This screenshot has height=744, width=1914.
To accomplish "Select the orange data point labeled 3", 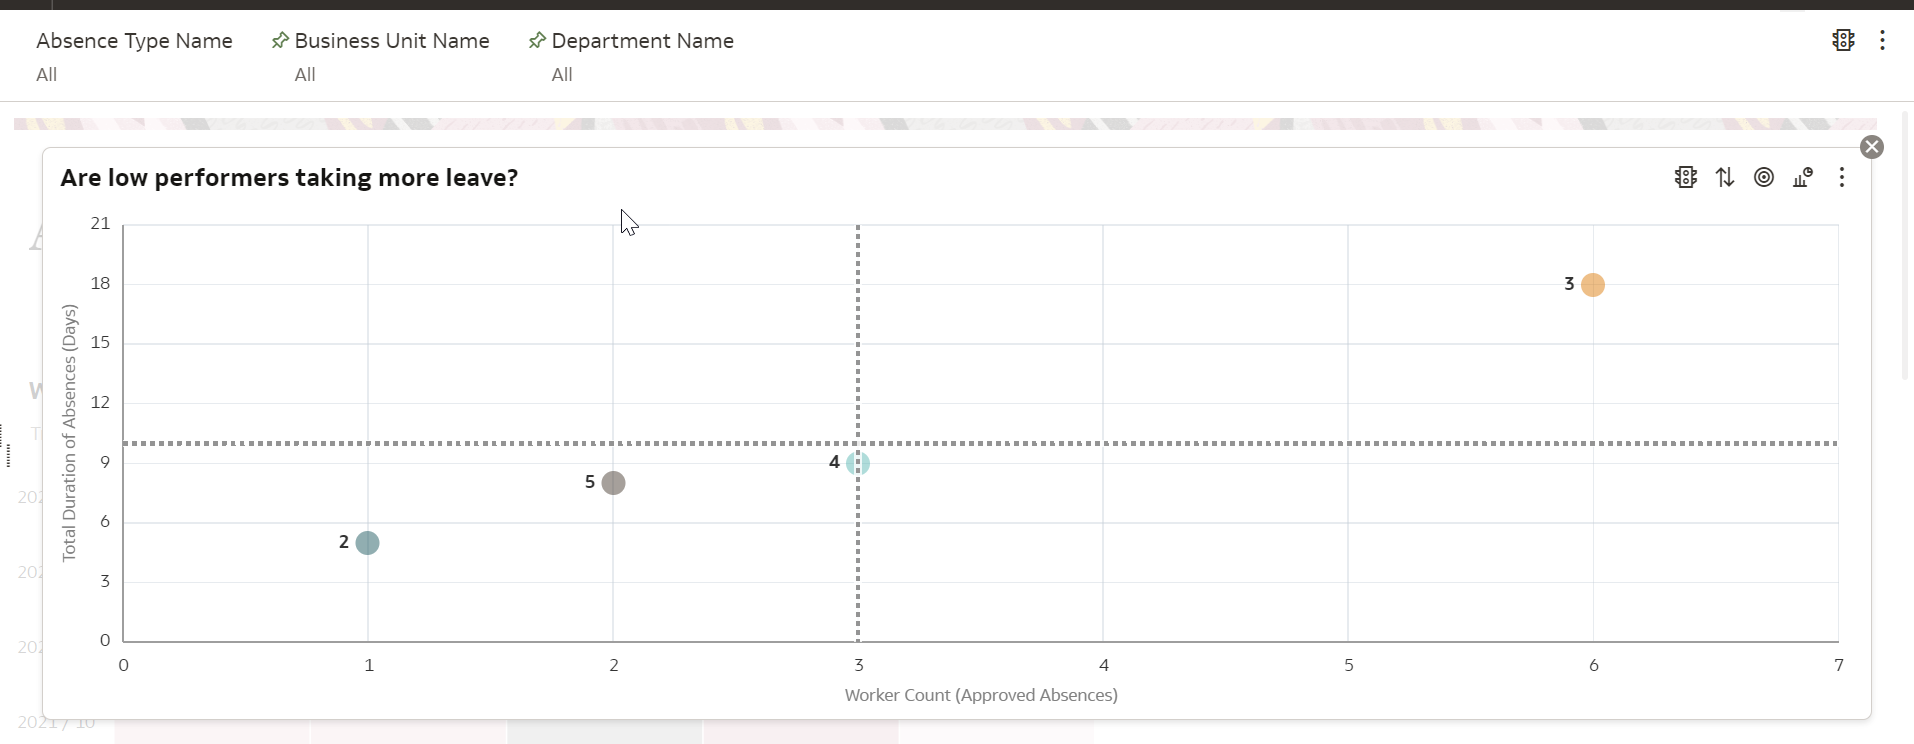I will 1593,285.
